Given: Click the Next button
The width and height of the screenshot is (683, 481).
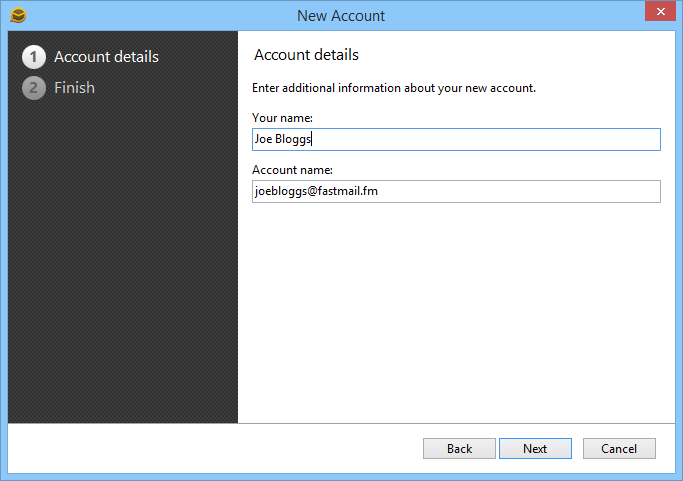Looking at the screenshot, I should click(535, 448).
